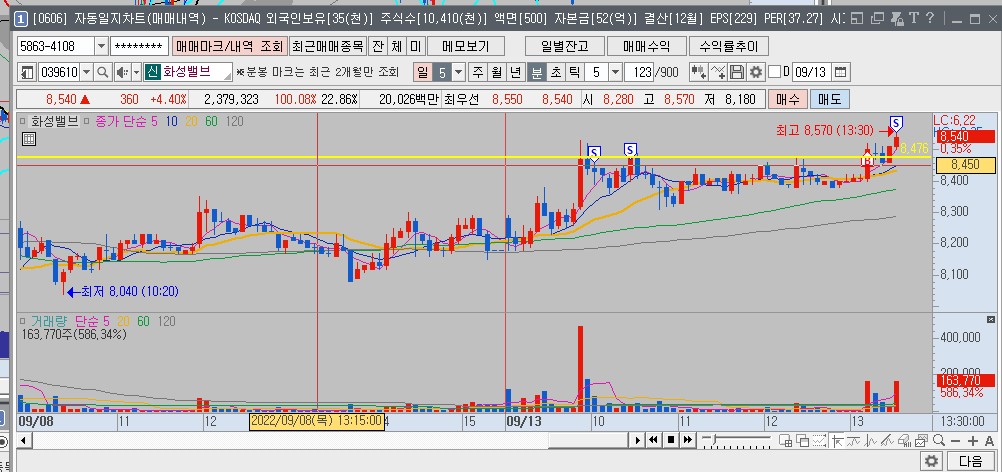The image size is (1002, 472).
Task: Click 최근매매종목 button
Action: click(328, 46)
